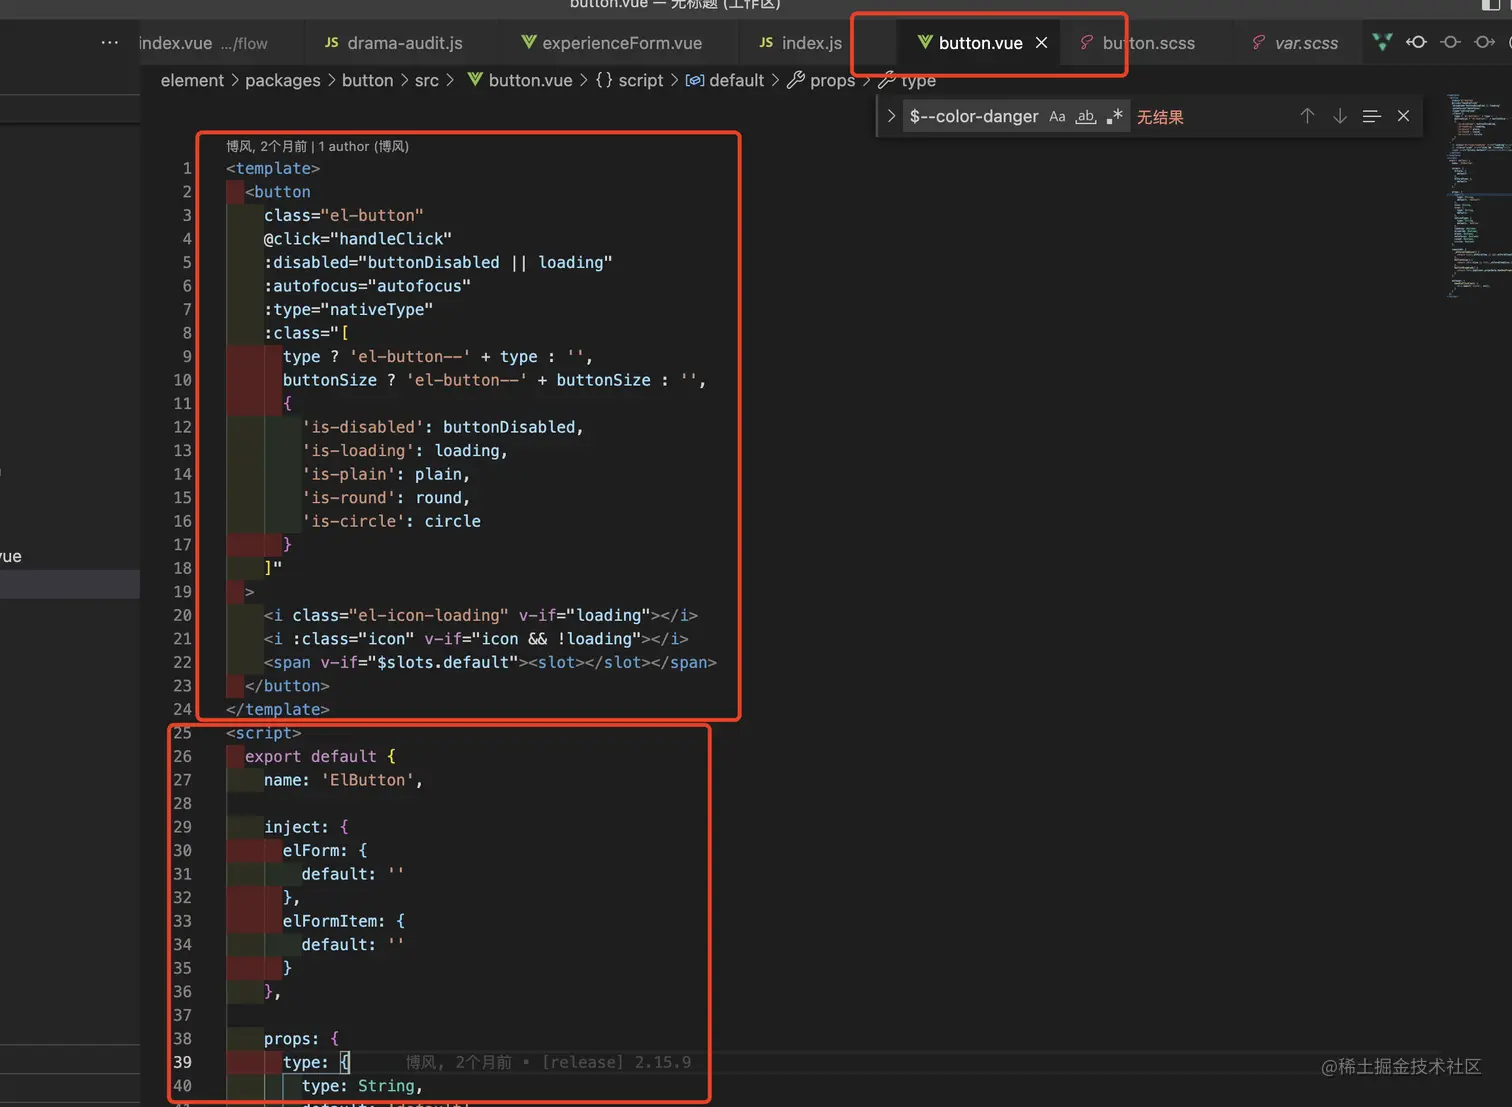Go to next match in find widget
This screenshot has width=1512, height=1107.
coord(1339,116)
